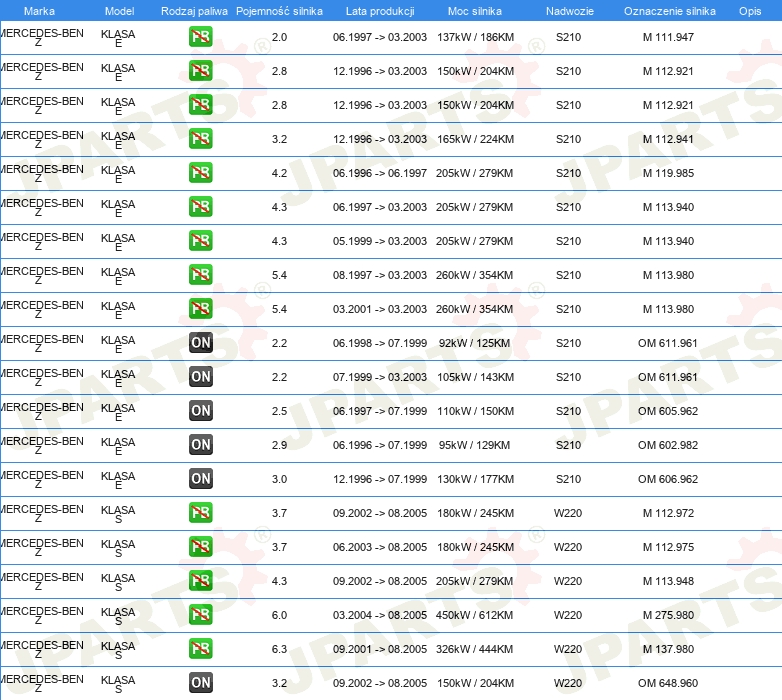Click the Marka column header

coord(39,10)
